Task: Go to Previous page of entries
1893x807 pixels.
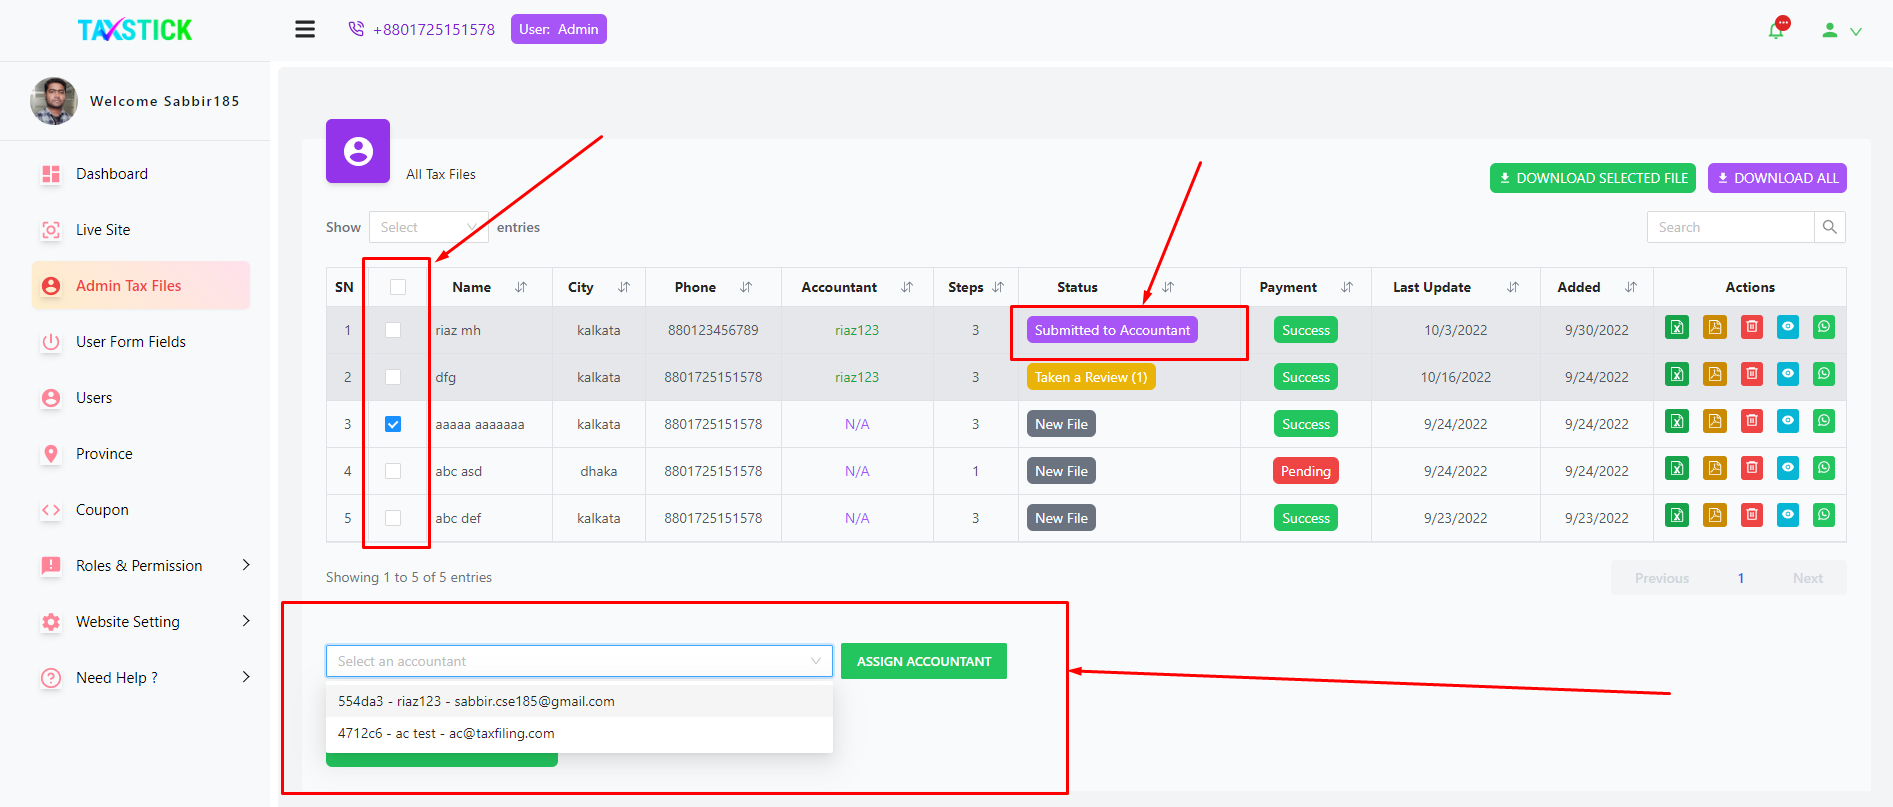Action: [1661, 578]
